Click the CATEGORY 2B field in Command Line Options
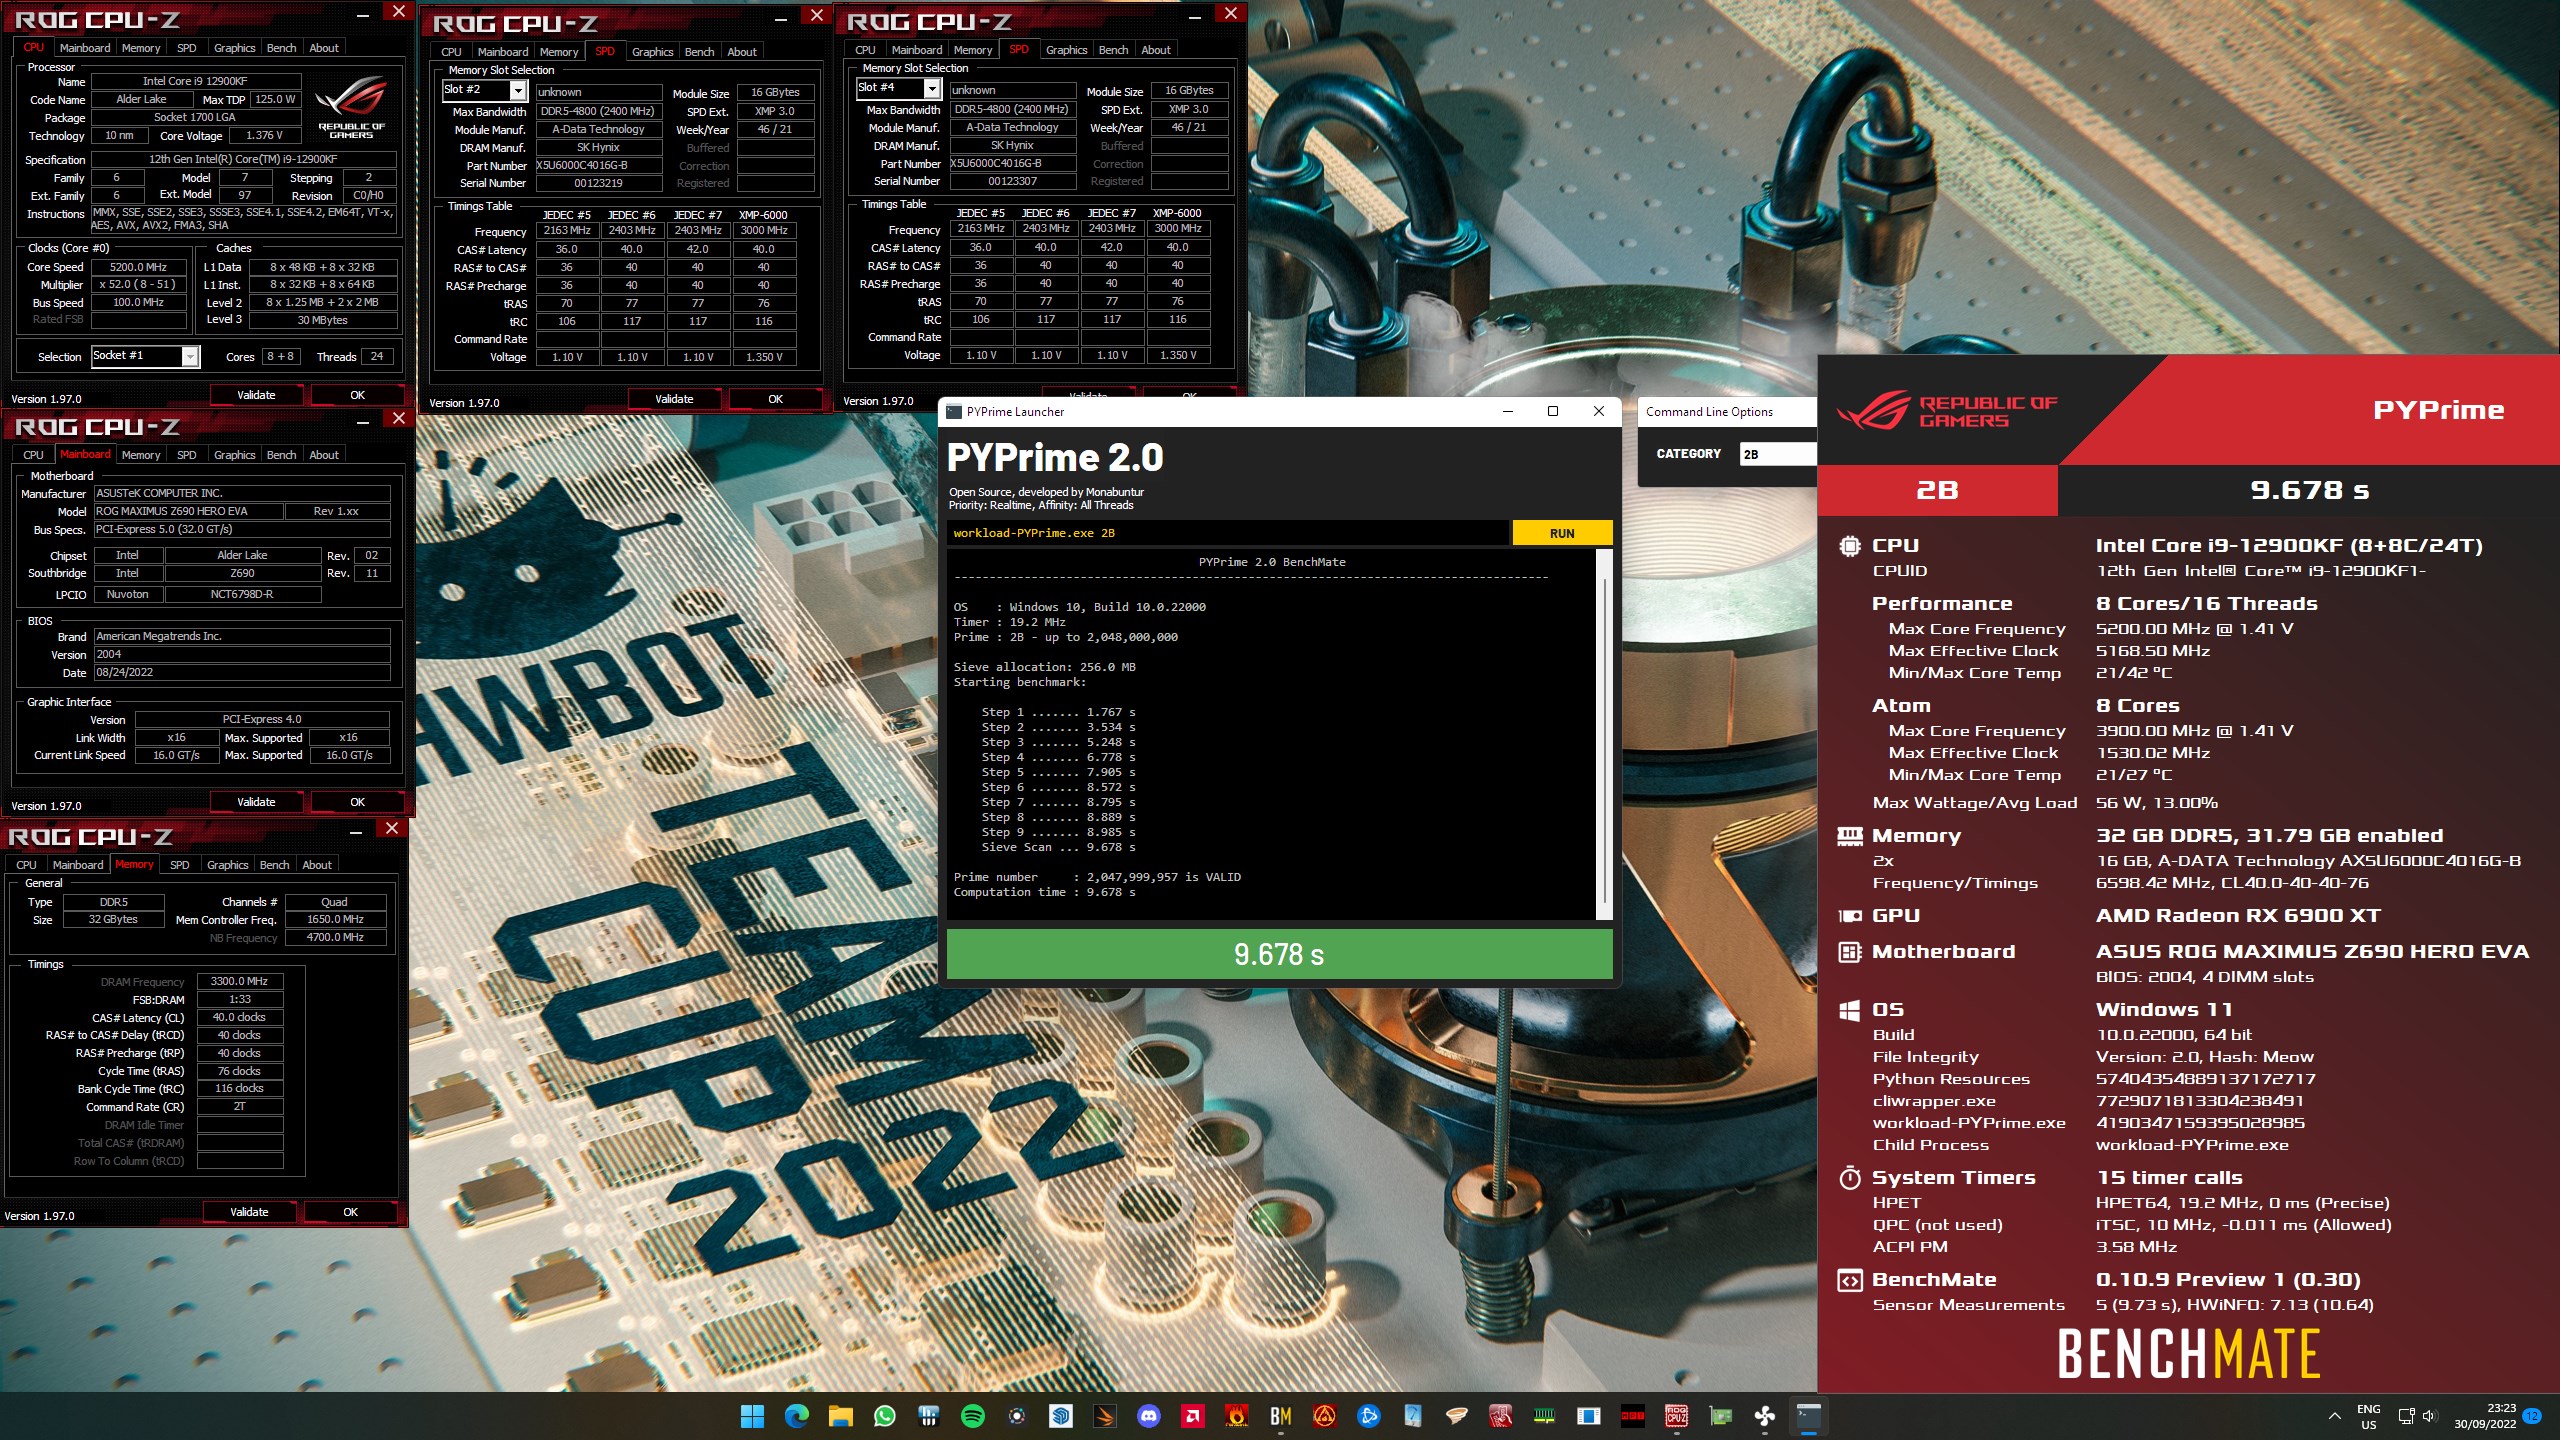2560x1440 pixels. (x=1777, y=454)
